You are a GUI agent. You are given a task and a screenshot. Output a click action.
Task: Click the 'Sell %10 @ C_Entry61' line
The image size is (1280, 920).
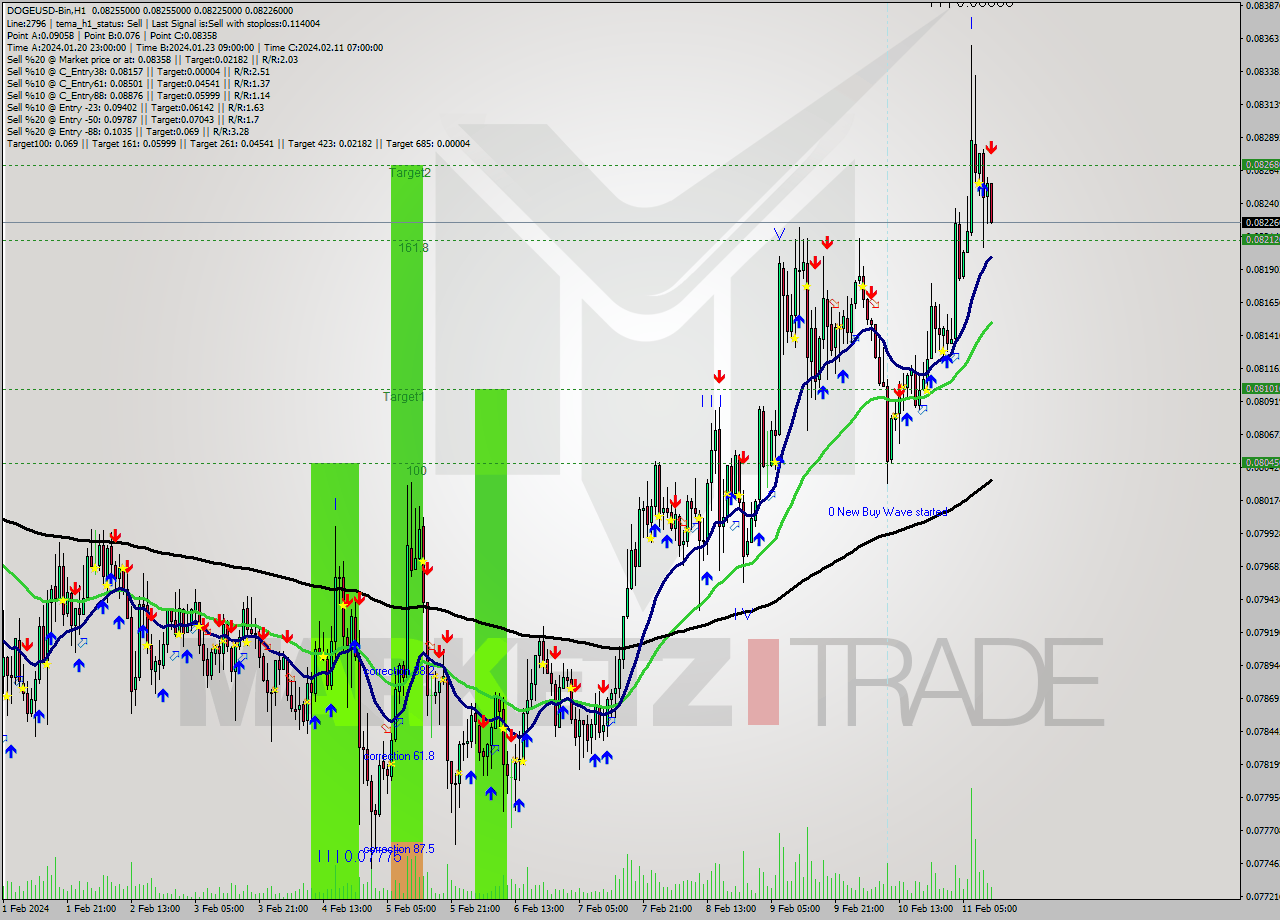click(138, 83)
